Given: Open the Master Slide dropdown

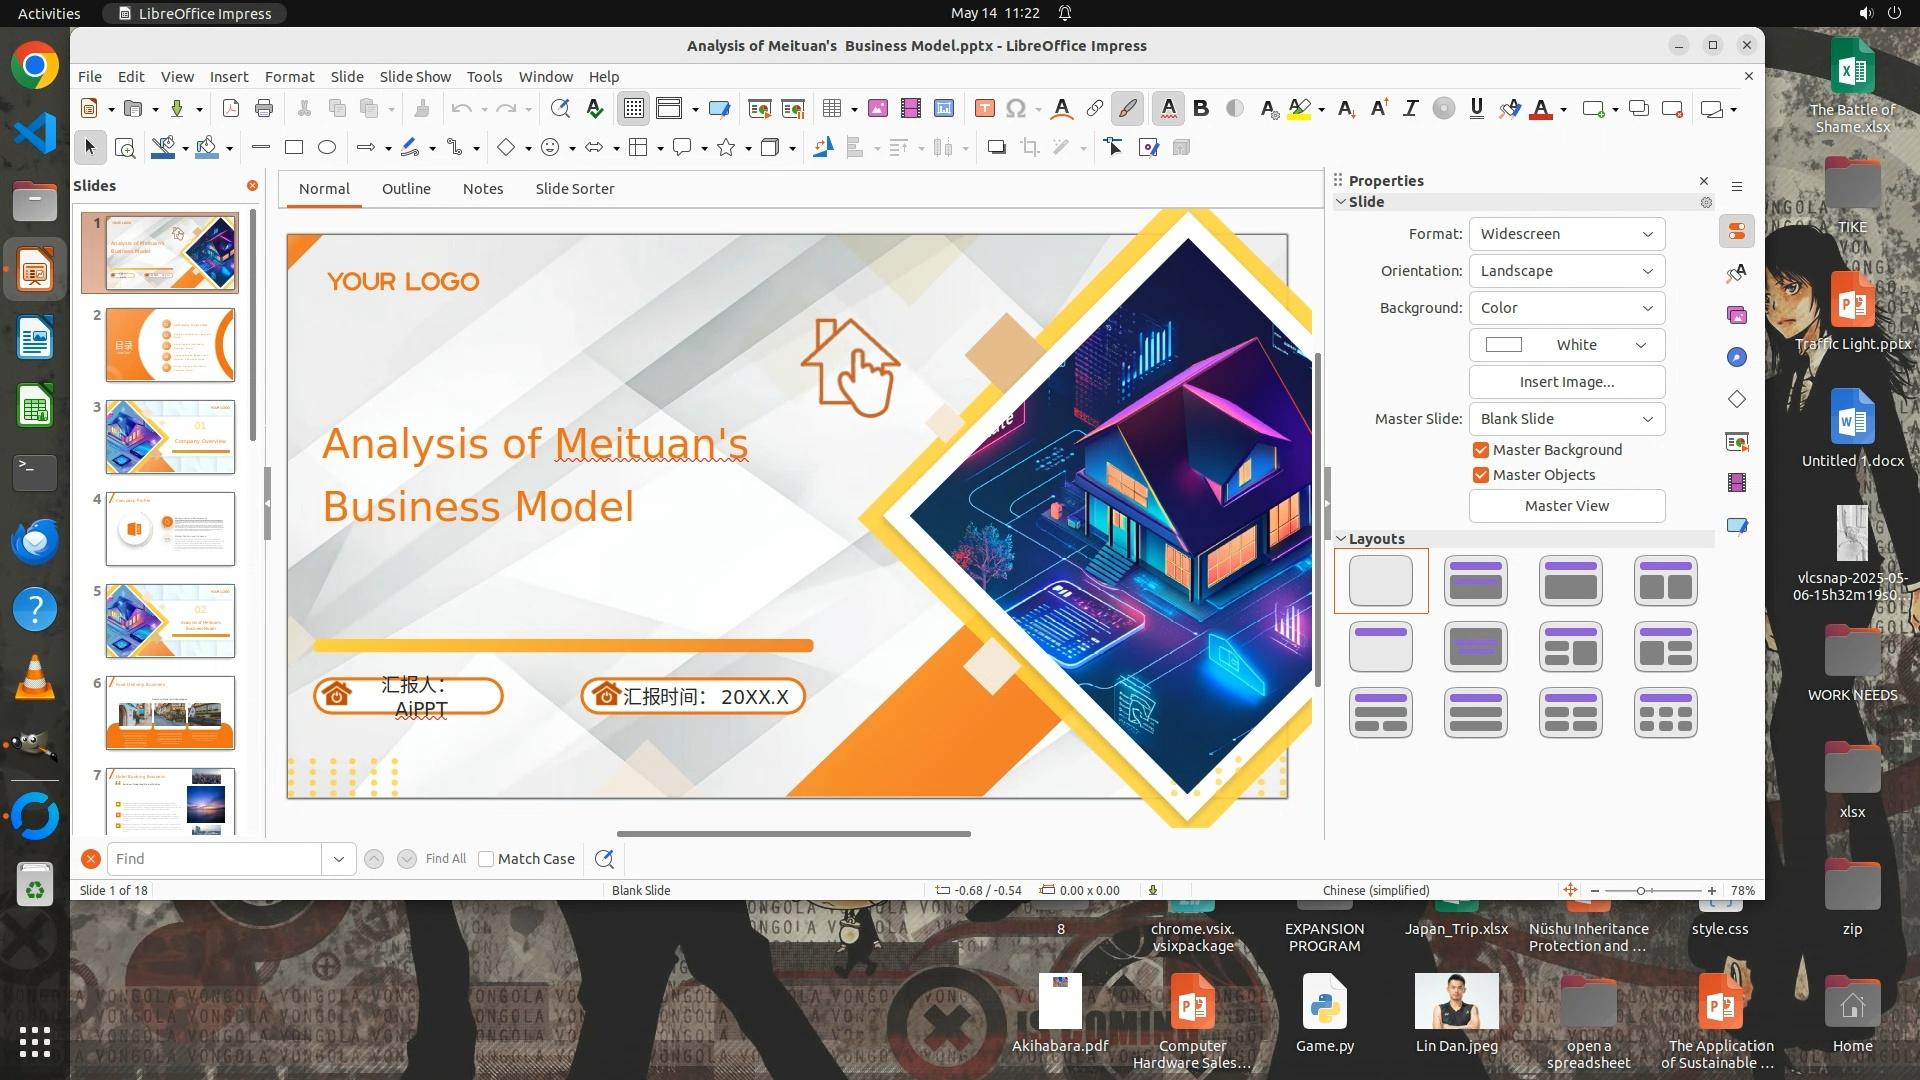Looking at the screenshot, I should click(x=1566, y=419).
